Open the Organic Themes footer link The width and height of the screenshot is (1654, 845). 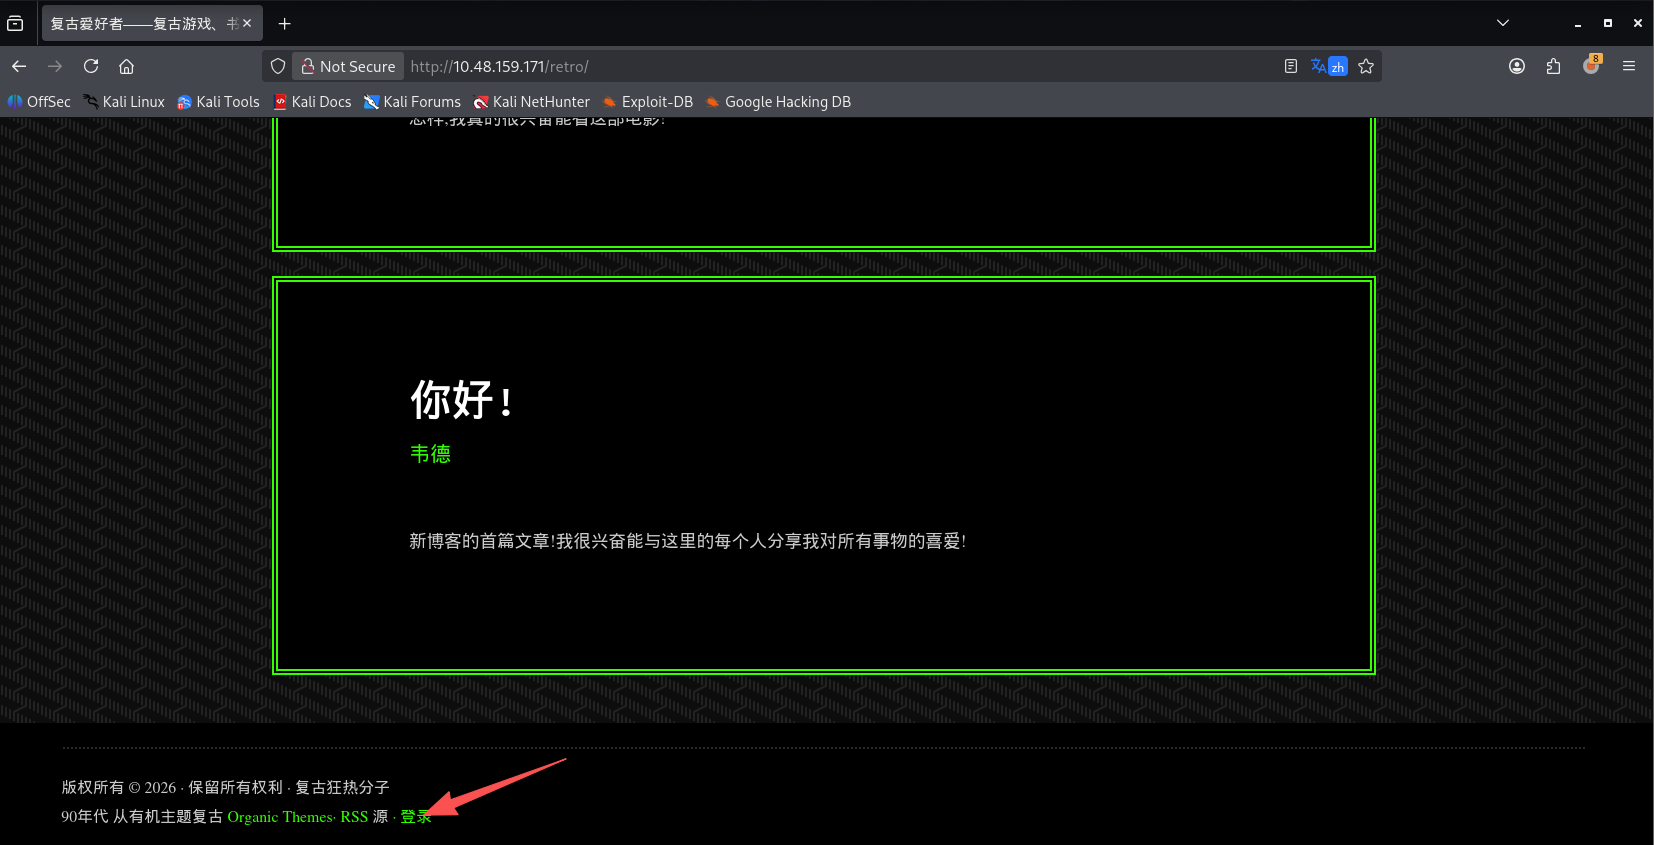(x=280, y=817)
